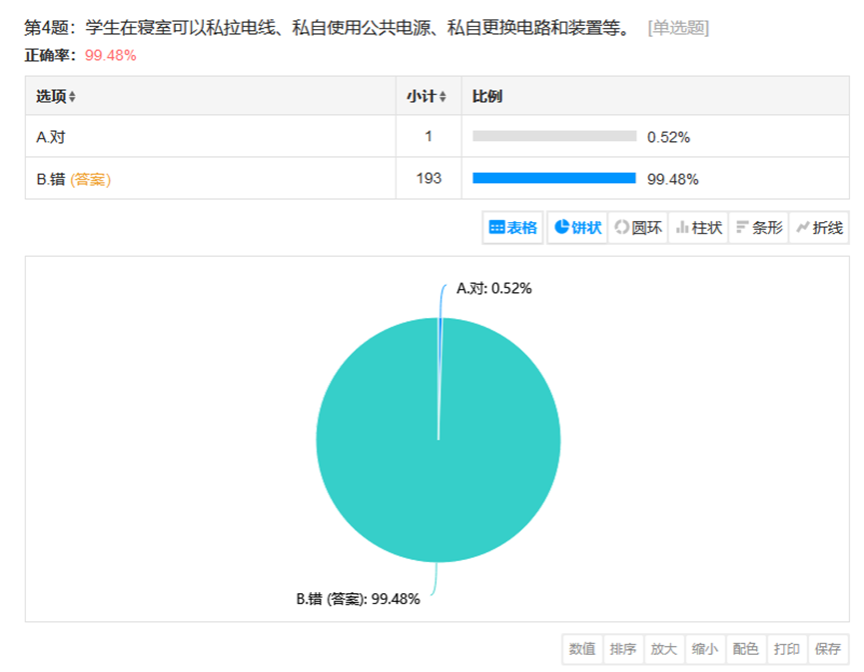Toggle 数值 display on chart

tap(582, 649)
